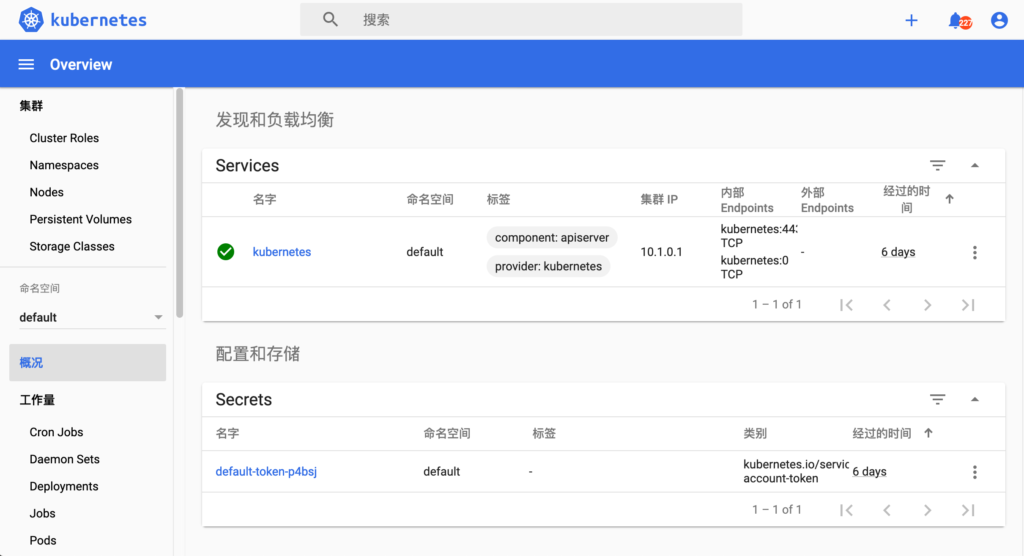Screen dimensions: 1024x556
Task: Go to first page in Secrets
Action: click(x=846, y=510)
